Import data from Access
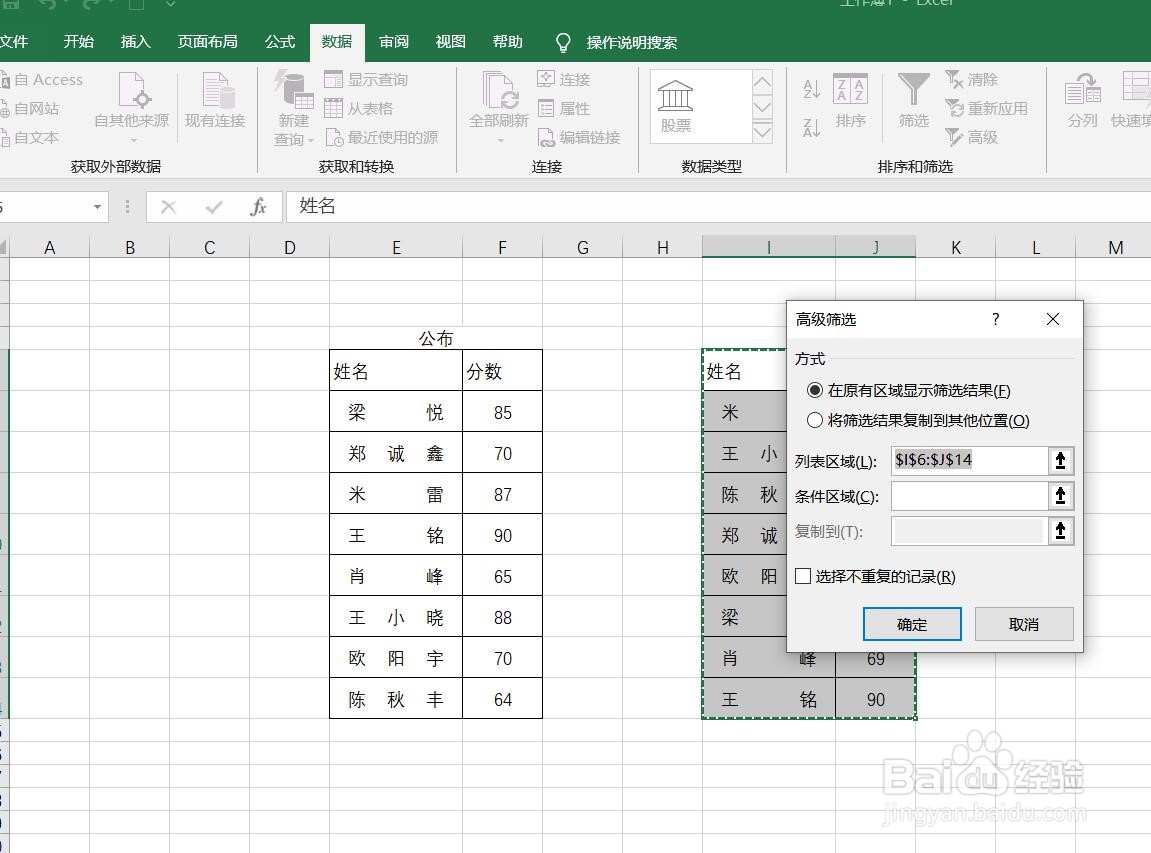Screen dimensions: 1151x853 tap(42, 80)
